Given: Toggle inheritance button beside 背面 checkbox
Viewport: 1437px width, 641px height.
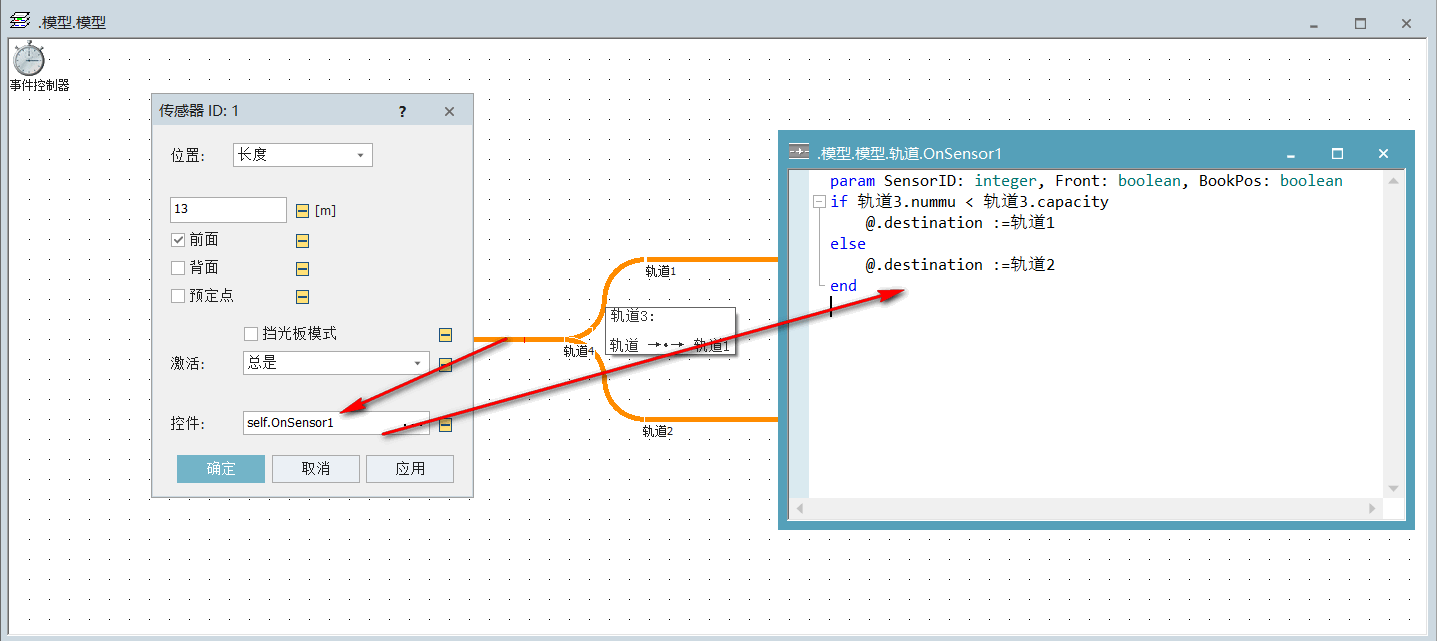Looking at the screenshot, I should click(x=302, y=268).
